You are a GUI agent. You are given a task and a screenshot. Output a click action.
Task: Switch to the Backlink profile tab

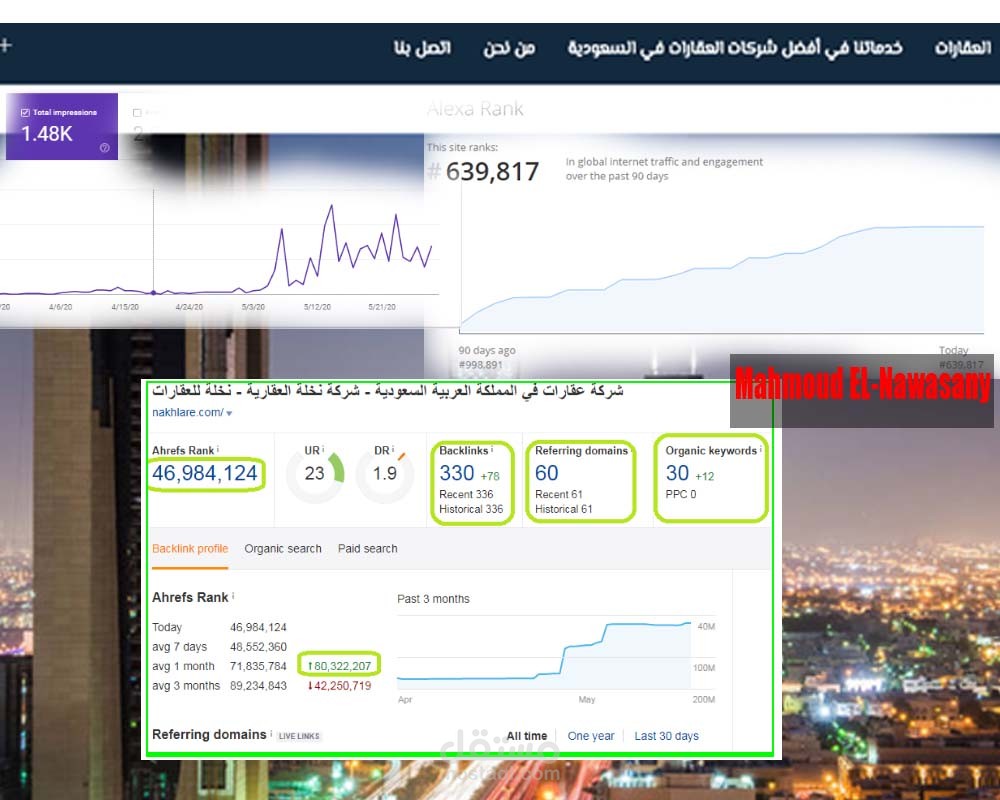tap(190, 549)
